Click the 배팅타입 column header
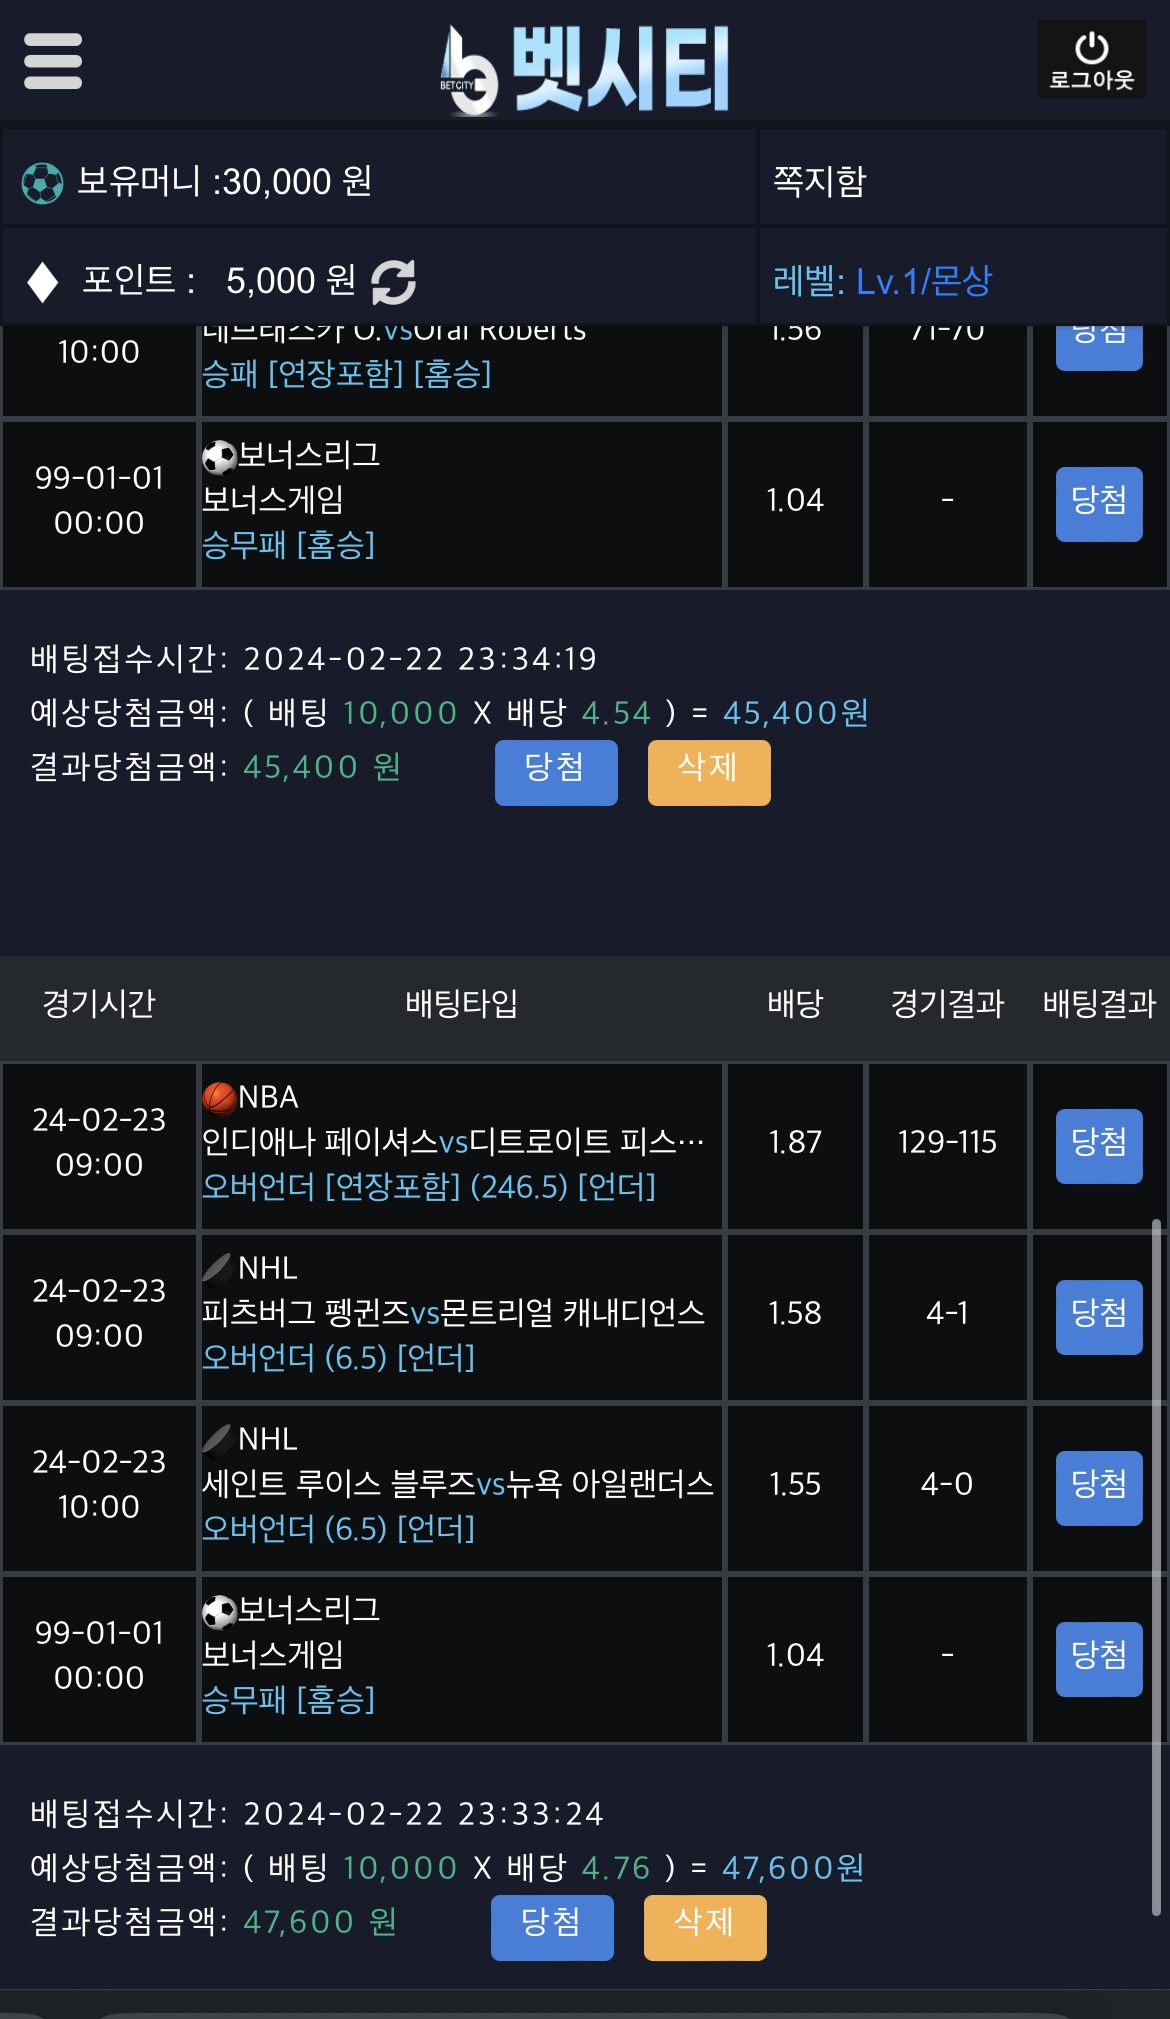Screen dimensions: 1170x2019 (462, 1003)
